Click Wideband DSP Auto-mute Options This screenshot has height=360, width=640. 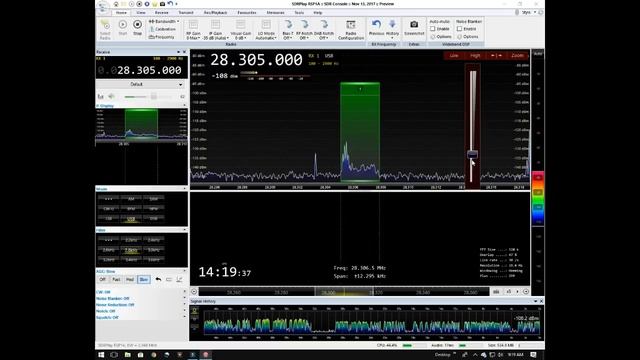coord(441,37)
